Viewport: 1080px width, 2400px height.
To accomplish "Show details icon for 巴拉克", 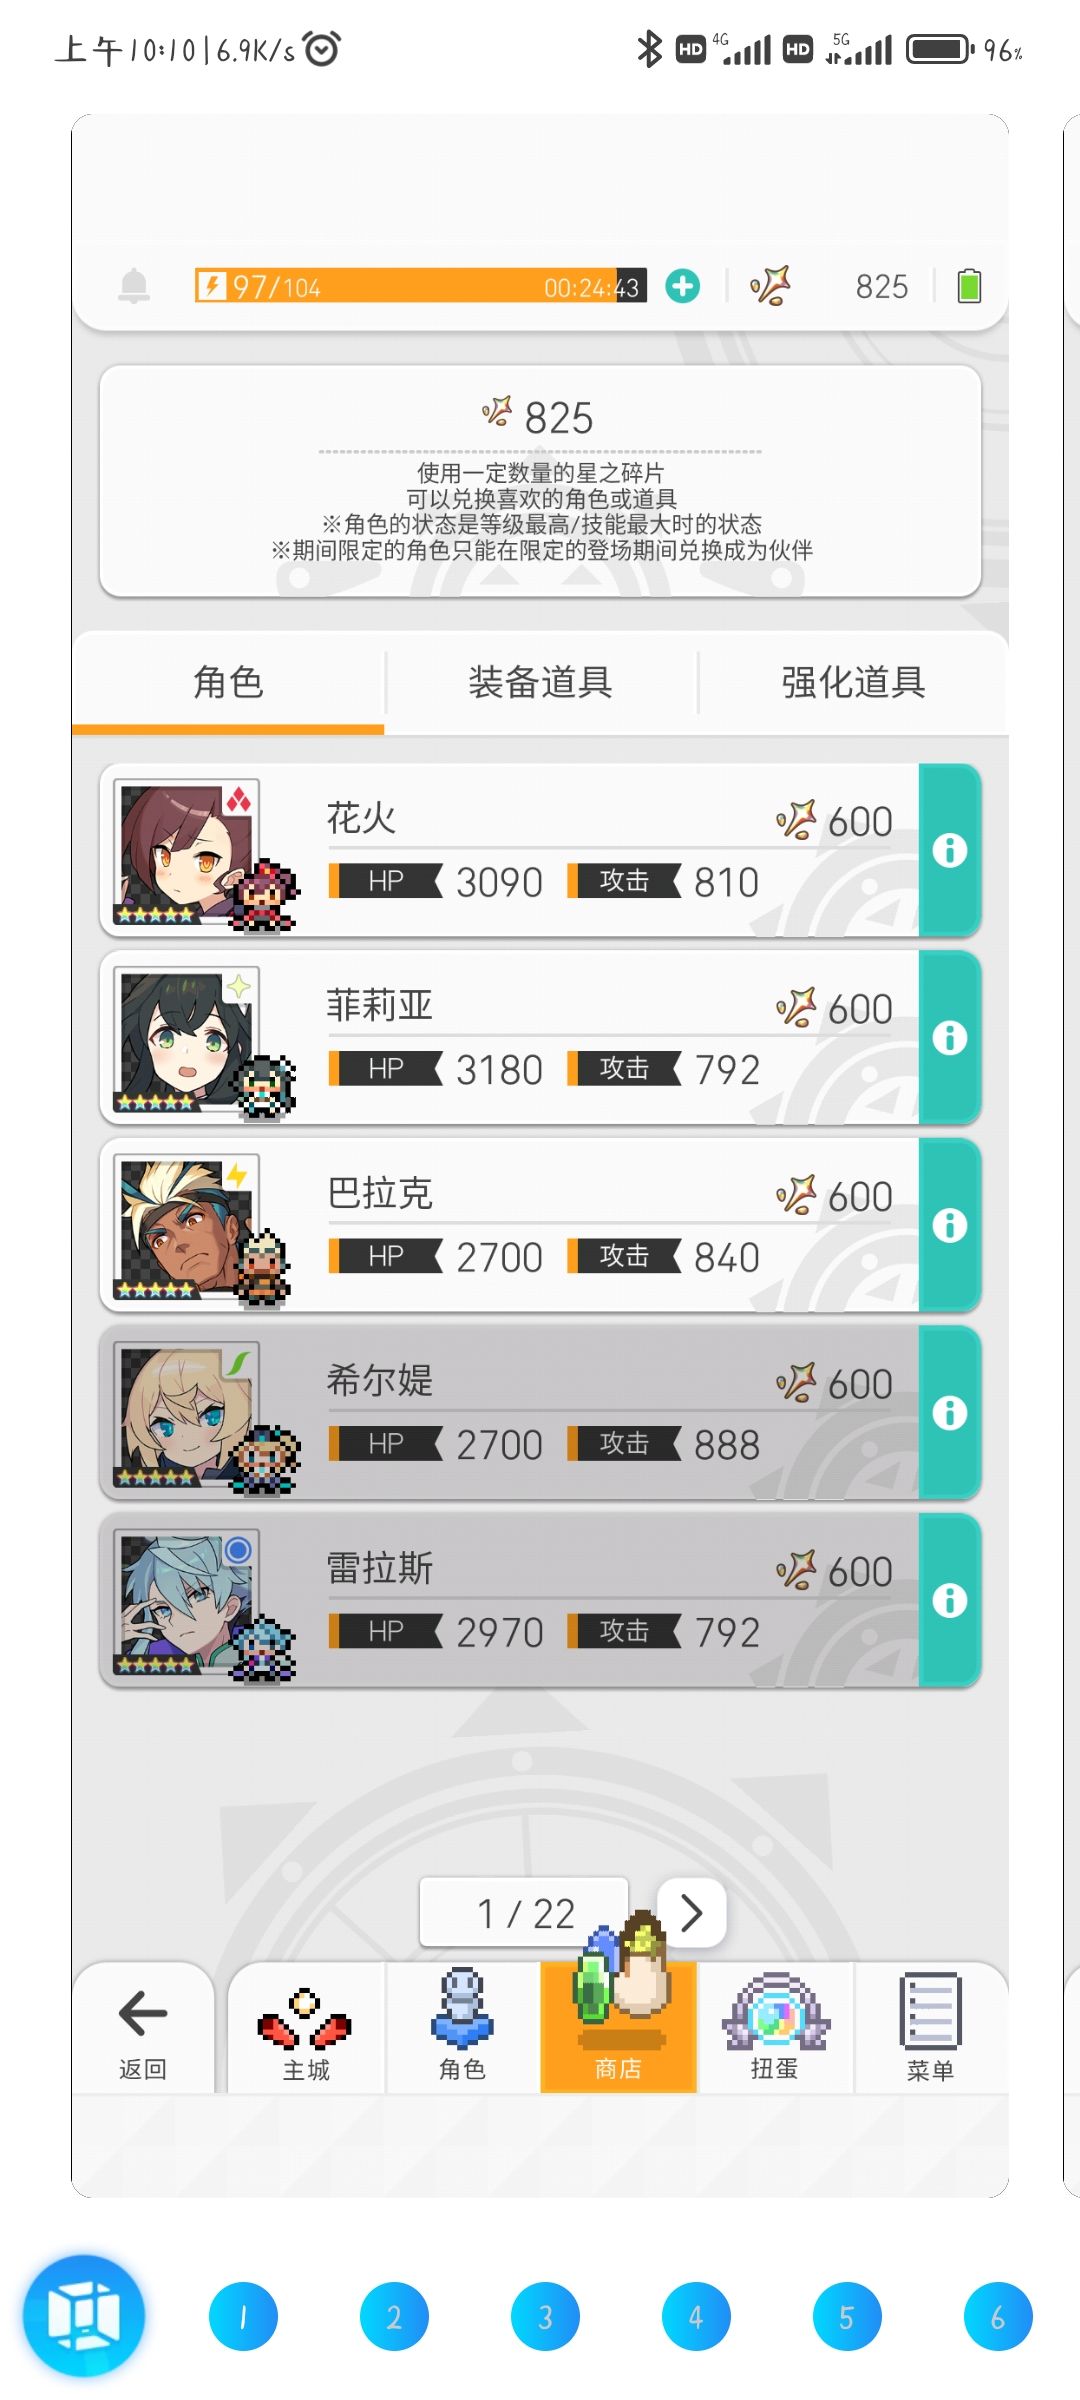I will pos(949,1225).
